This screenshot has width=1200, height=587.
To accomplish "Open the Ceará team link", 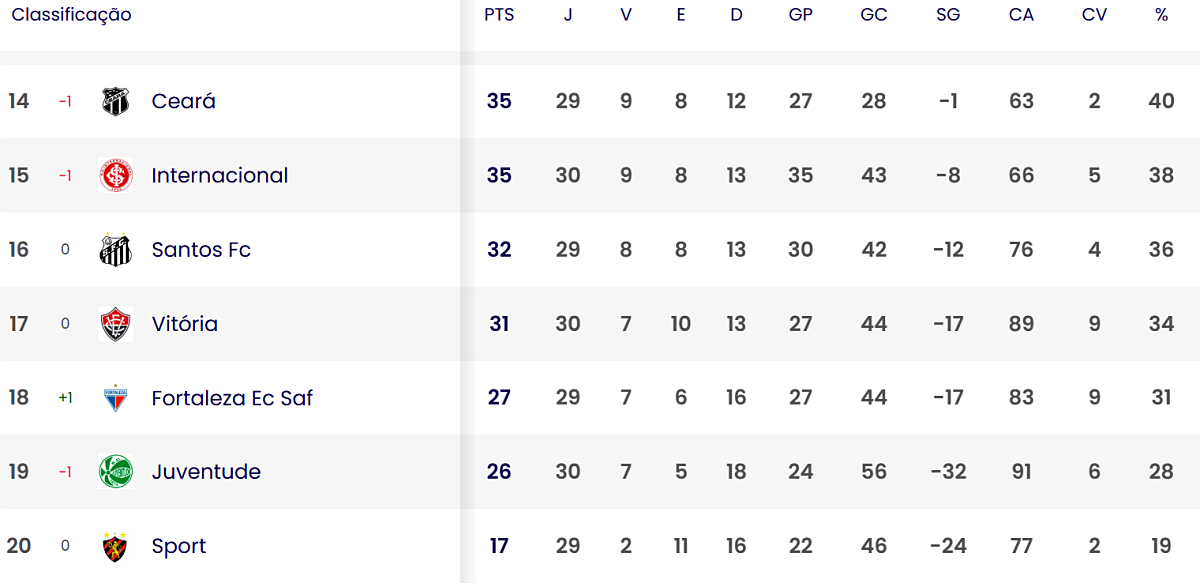I will (x=183, y=101).
